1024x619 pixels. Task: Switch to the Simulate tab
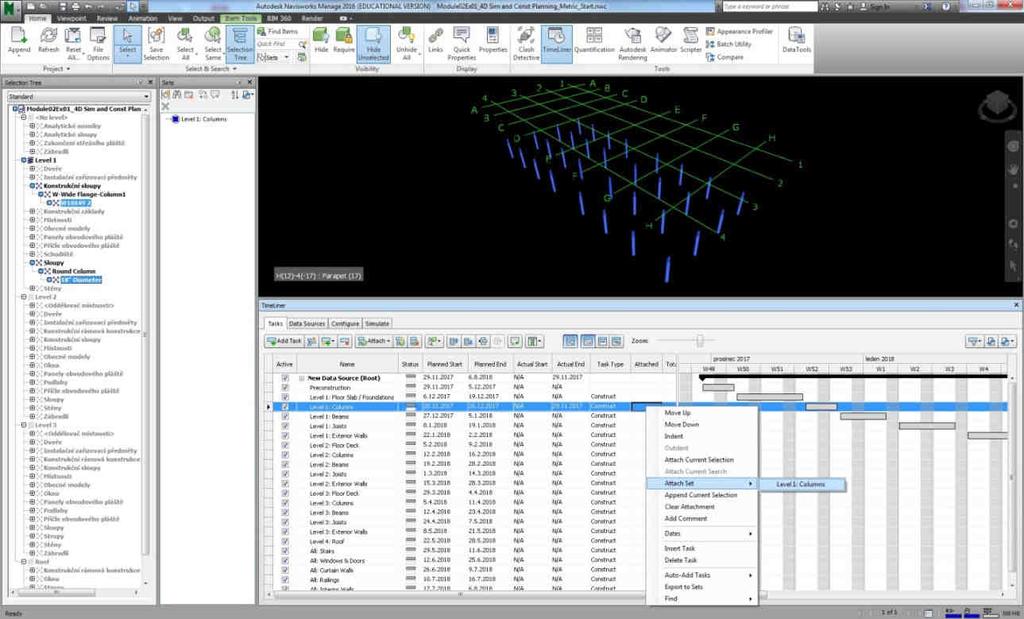pyautogui.click(x=377, y=324)
